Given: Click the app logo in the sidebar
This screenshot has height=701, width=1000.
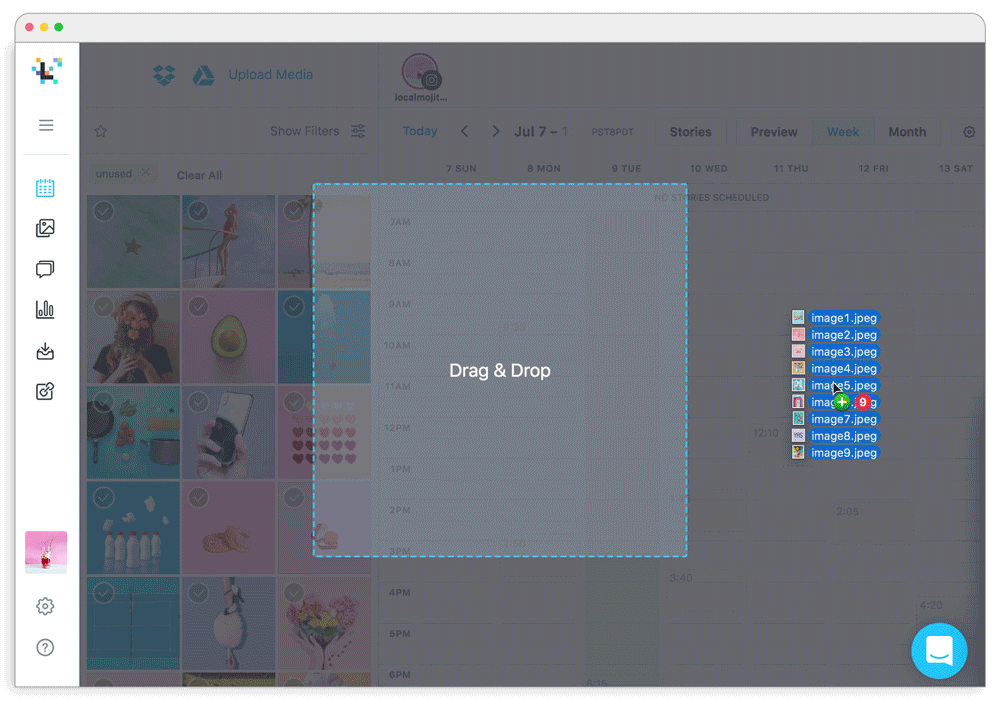Looking at the screenshot, I should pos(47,71).
